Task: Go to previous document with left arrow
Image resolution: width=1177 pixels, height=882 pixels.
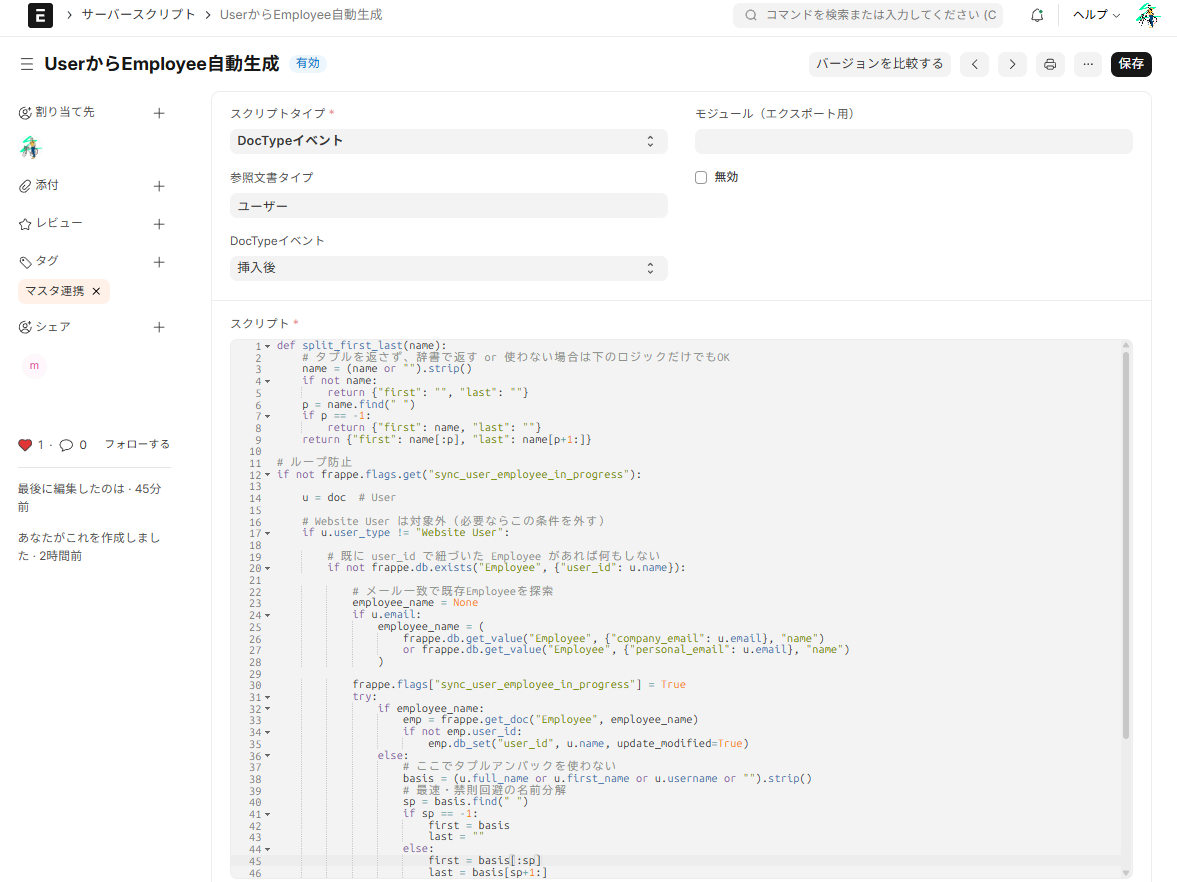Action: pyautogui.click(x=974, y=64)
